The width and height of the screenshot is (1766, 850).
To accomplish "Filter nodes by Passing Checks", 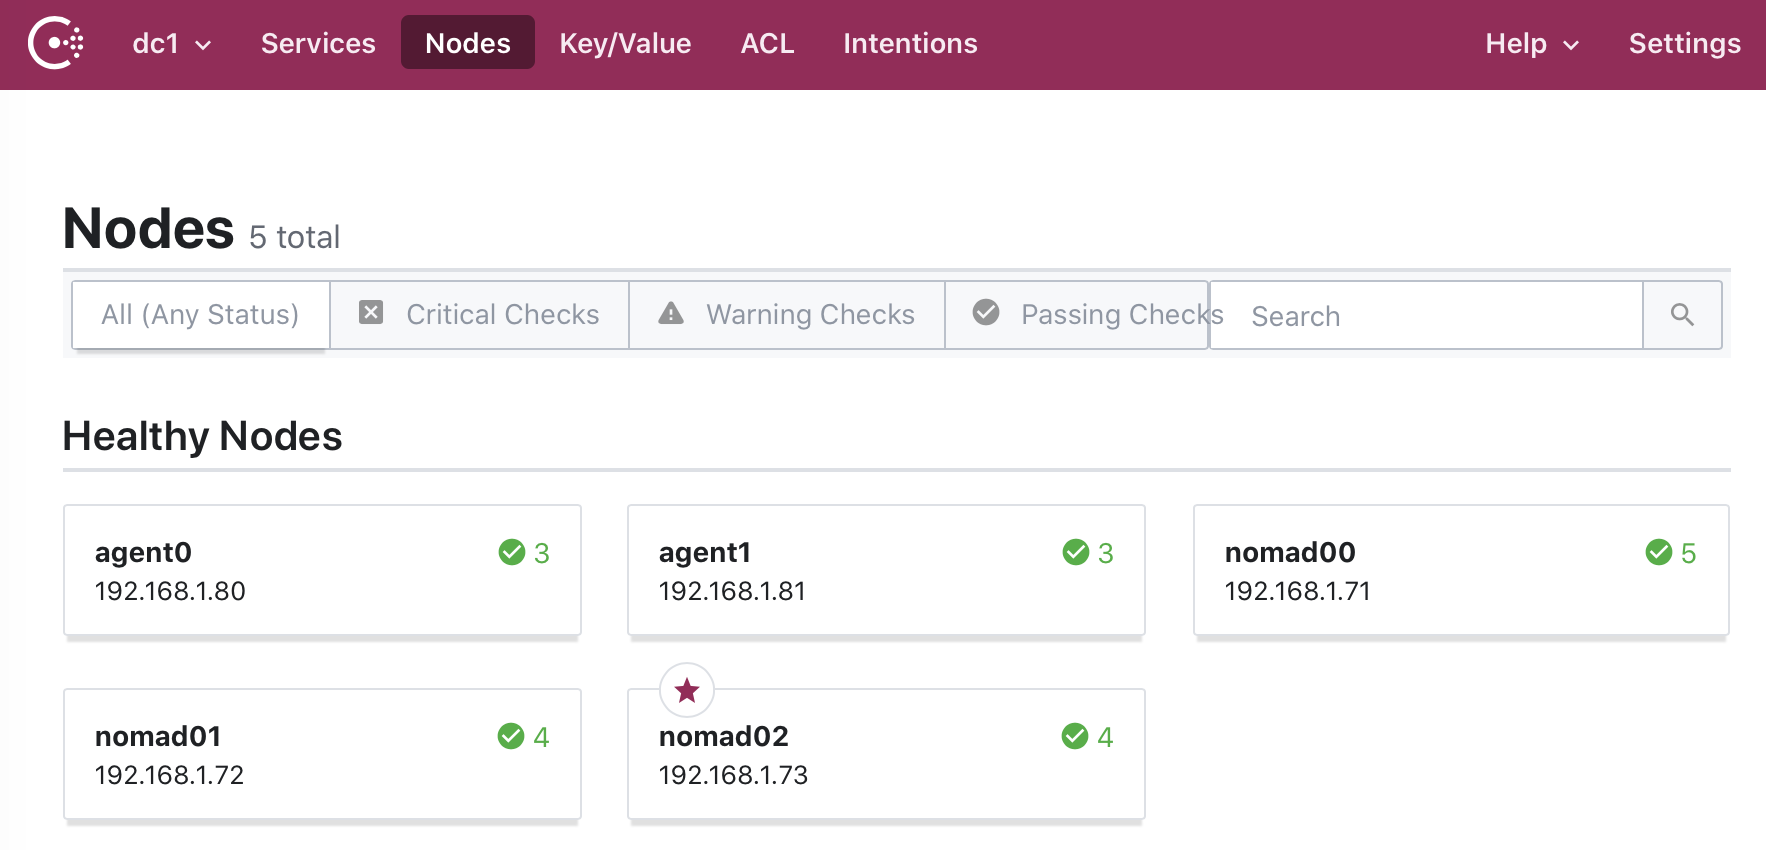I will click(x=1077, y=315).
